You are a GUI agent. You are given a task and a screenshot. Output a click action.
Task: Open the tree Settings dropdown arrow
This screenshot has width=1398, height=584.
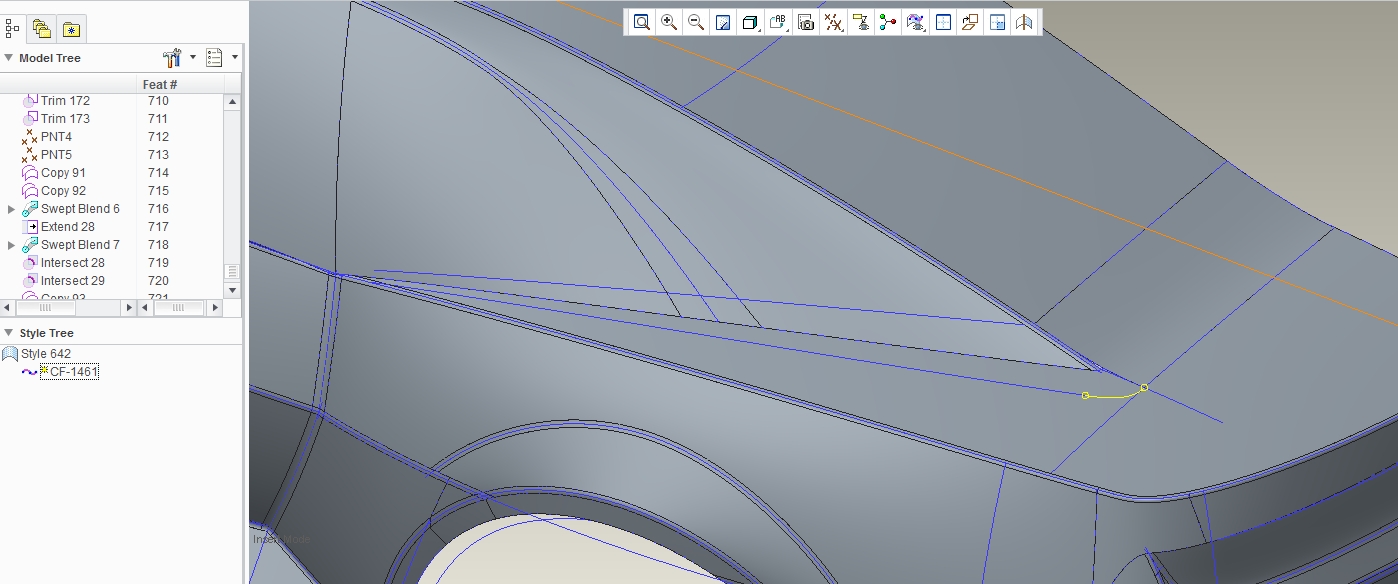[192, 57]
